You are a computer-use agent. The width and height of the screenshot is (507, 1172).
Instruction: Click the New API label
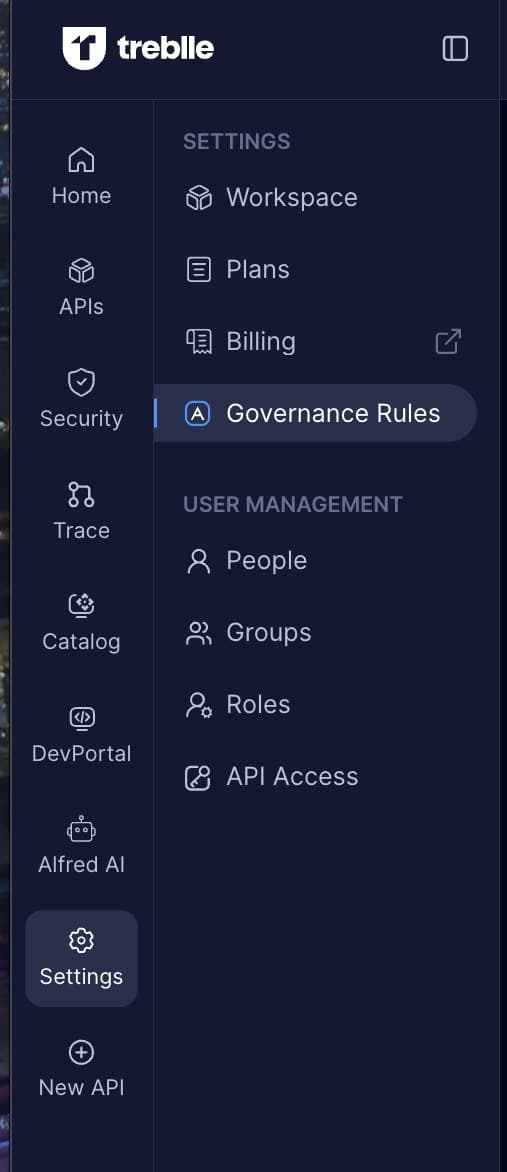(81, 1088)
